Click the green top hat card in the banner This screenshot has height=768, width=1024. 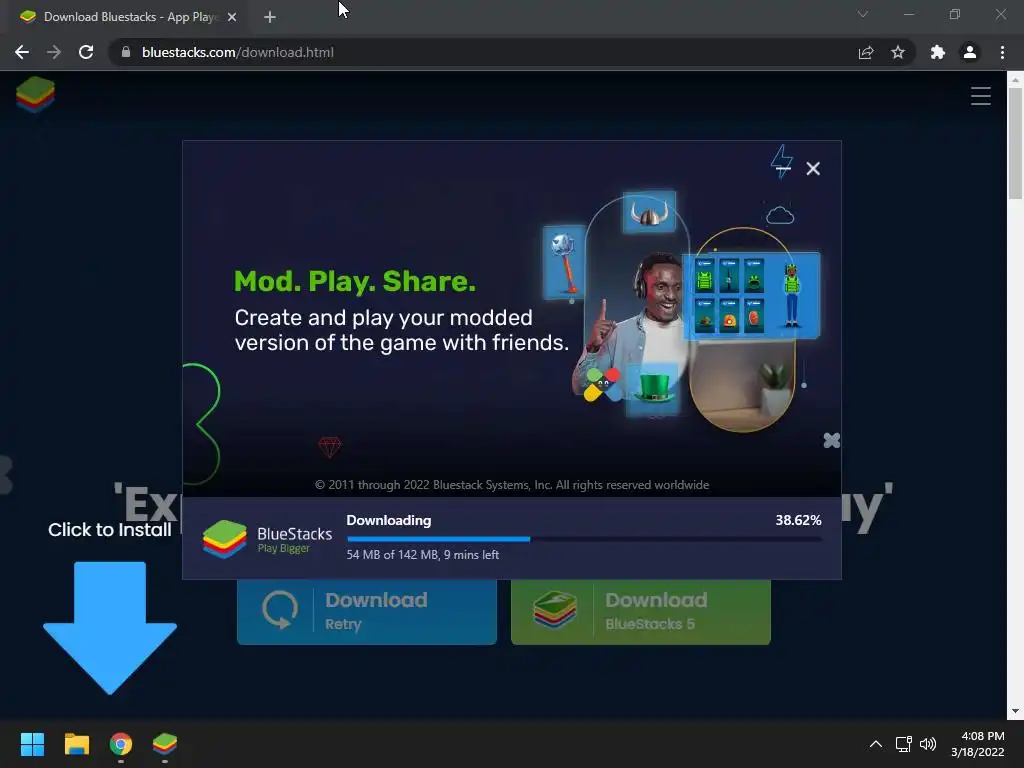[653, 389]
